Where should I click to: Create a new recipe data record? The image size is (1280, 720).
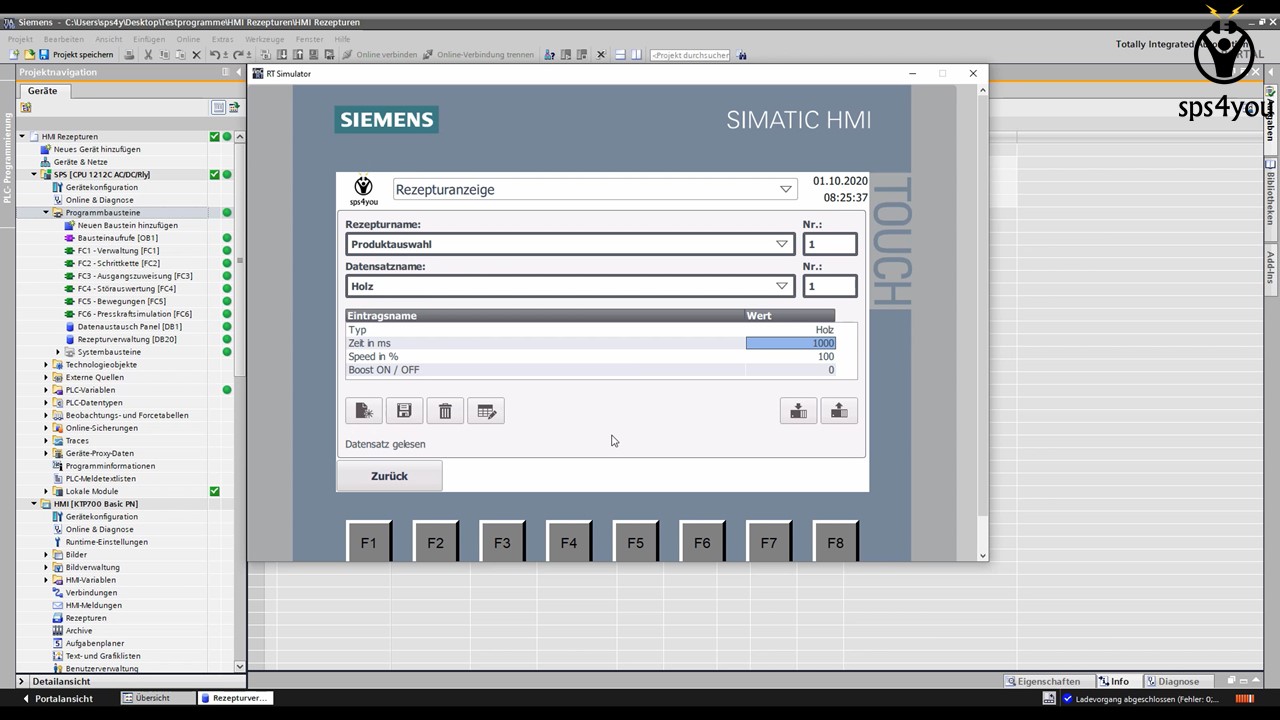coord(363,410)
